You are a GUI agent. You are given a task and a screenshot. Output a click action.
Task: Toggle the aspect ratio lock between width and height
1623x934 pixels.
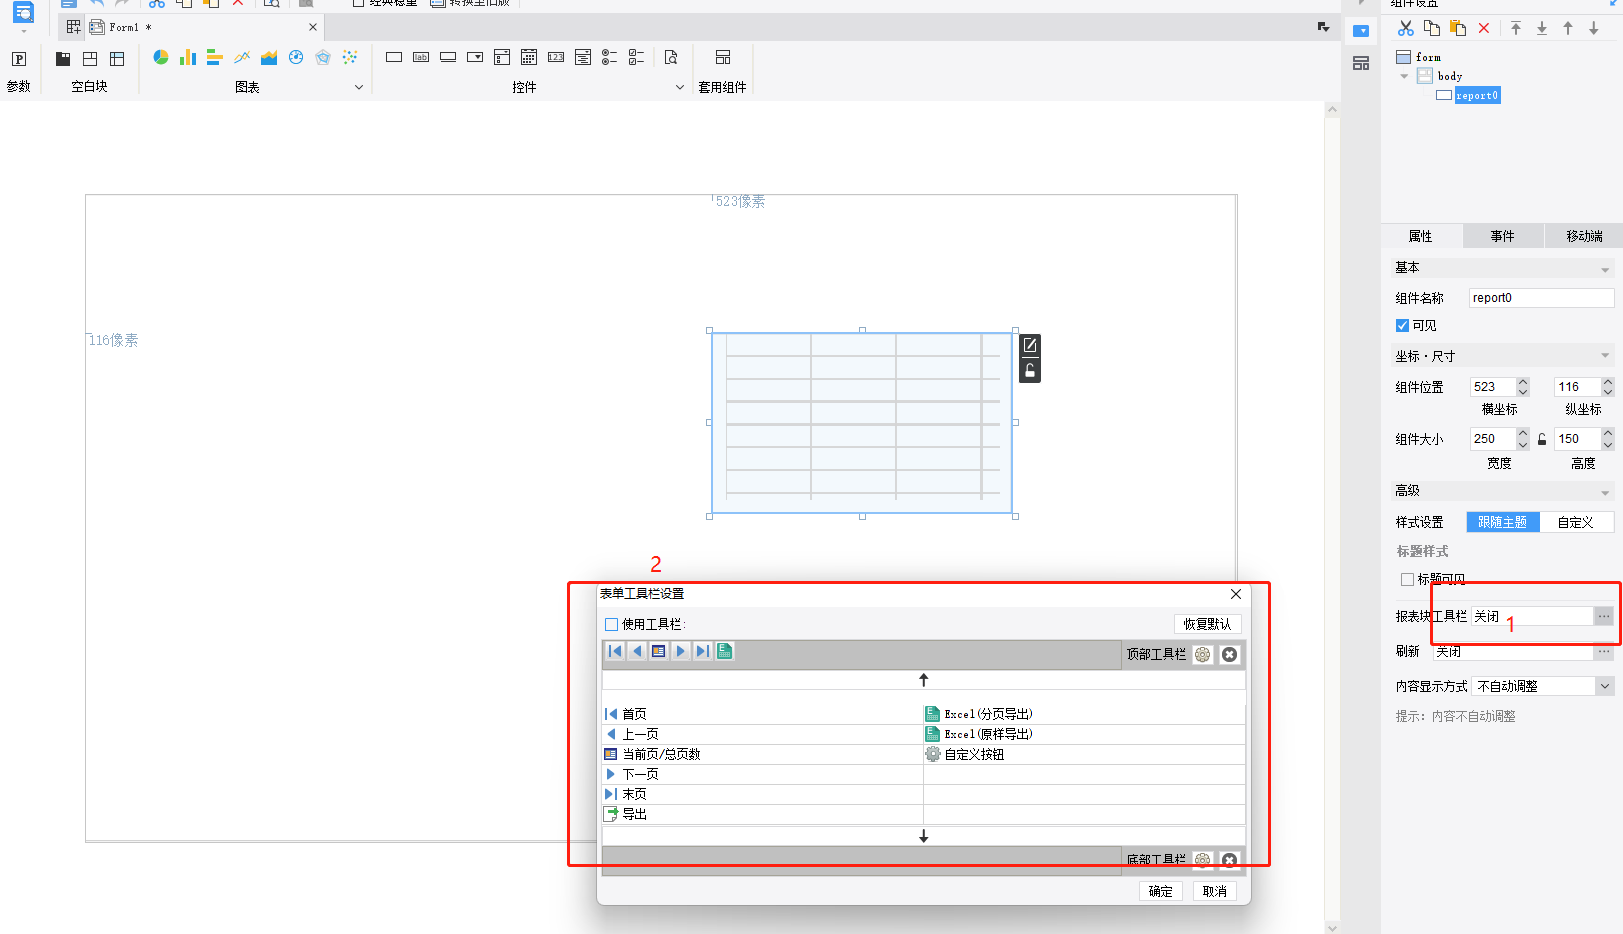[1542, 439]
